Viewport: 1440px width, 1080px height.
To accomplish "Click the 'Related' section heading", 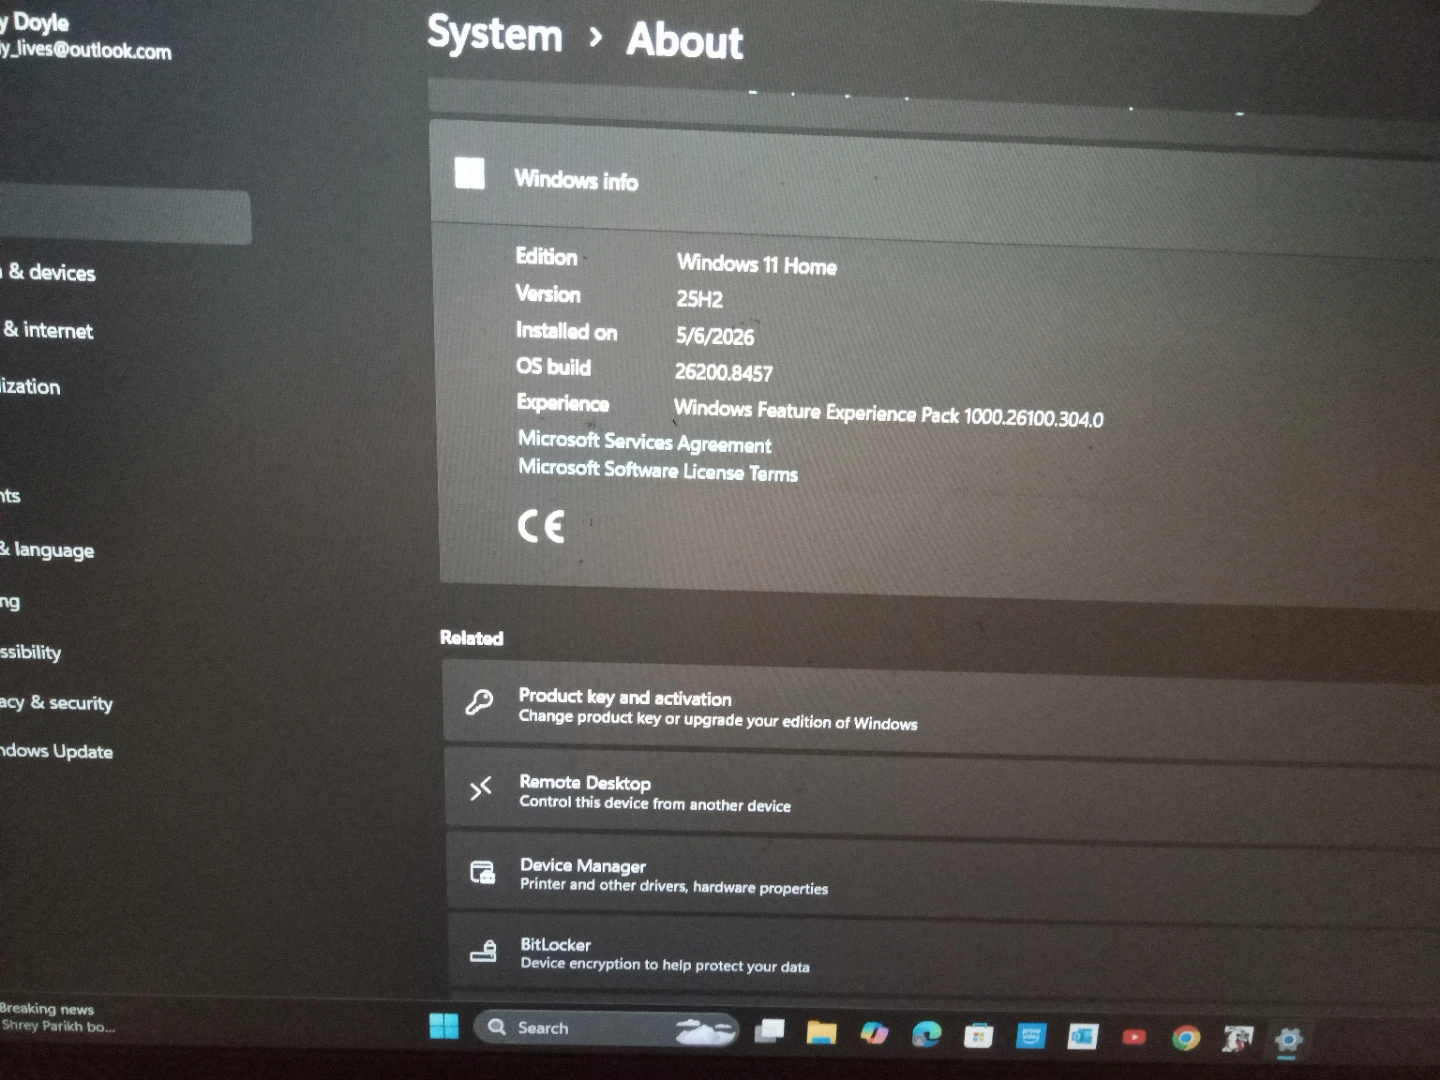I will click(472, 638).
